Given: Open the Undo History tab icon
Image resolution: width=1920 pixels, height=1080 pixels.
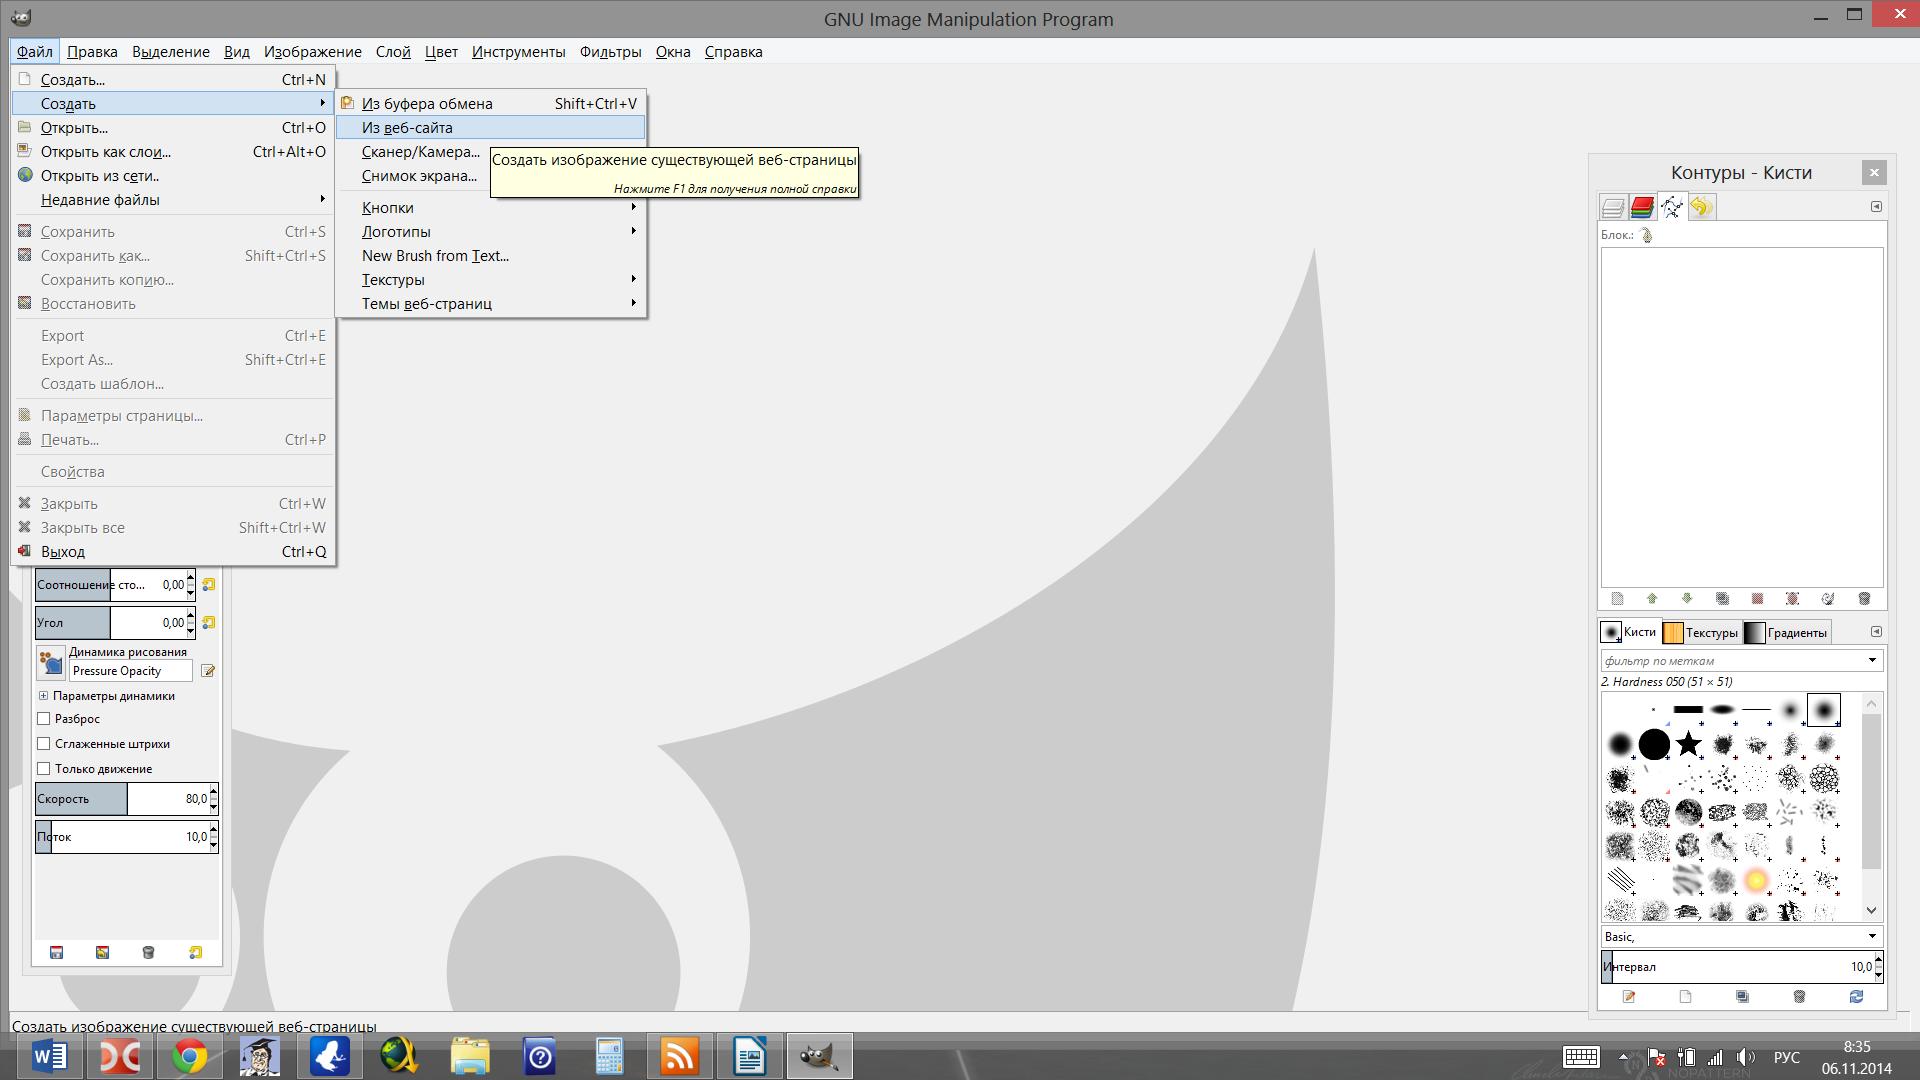Looking at the screenshot, I should coord(1701,207).
